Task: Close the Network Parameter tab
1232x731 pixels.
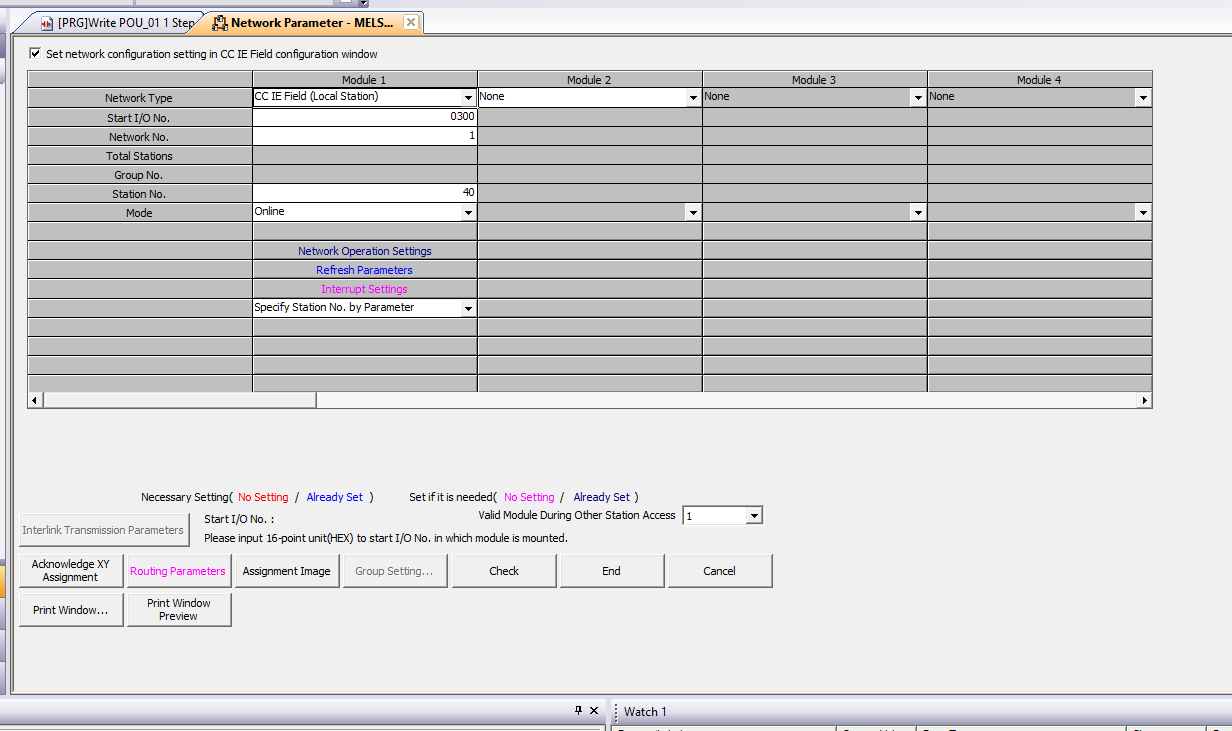Action: tap(411, 22)
